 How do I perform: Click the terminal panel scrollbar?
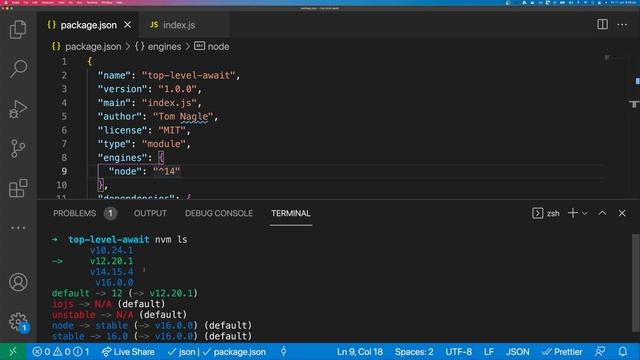(635, 283)
